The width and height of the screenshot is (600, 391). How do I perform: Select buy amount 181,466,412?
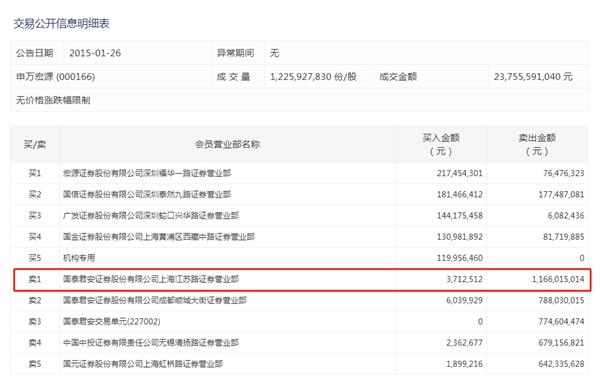point(460,194)
